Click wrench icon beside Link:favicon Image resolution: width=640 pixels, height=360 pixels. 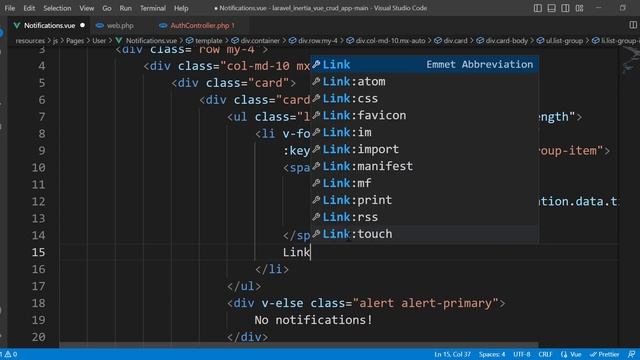pos(316,116)
